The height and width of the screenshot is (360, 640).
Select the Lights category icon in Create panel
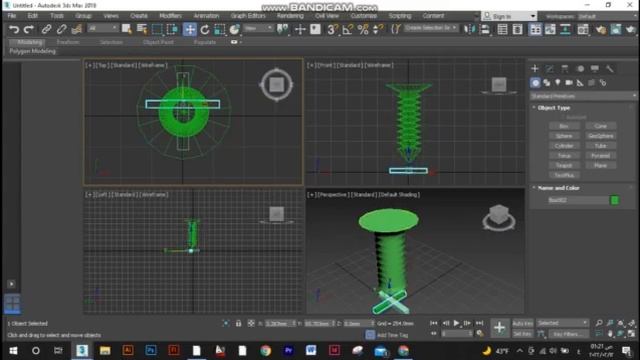click(x=558, y=83)
